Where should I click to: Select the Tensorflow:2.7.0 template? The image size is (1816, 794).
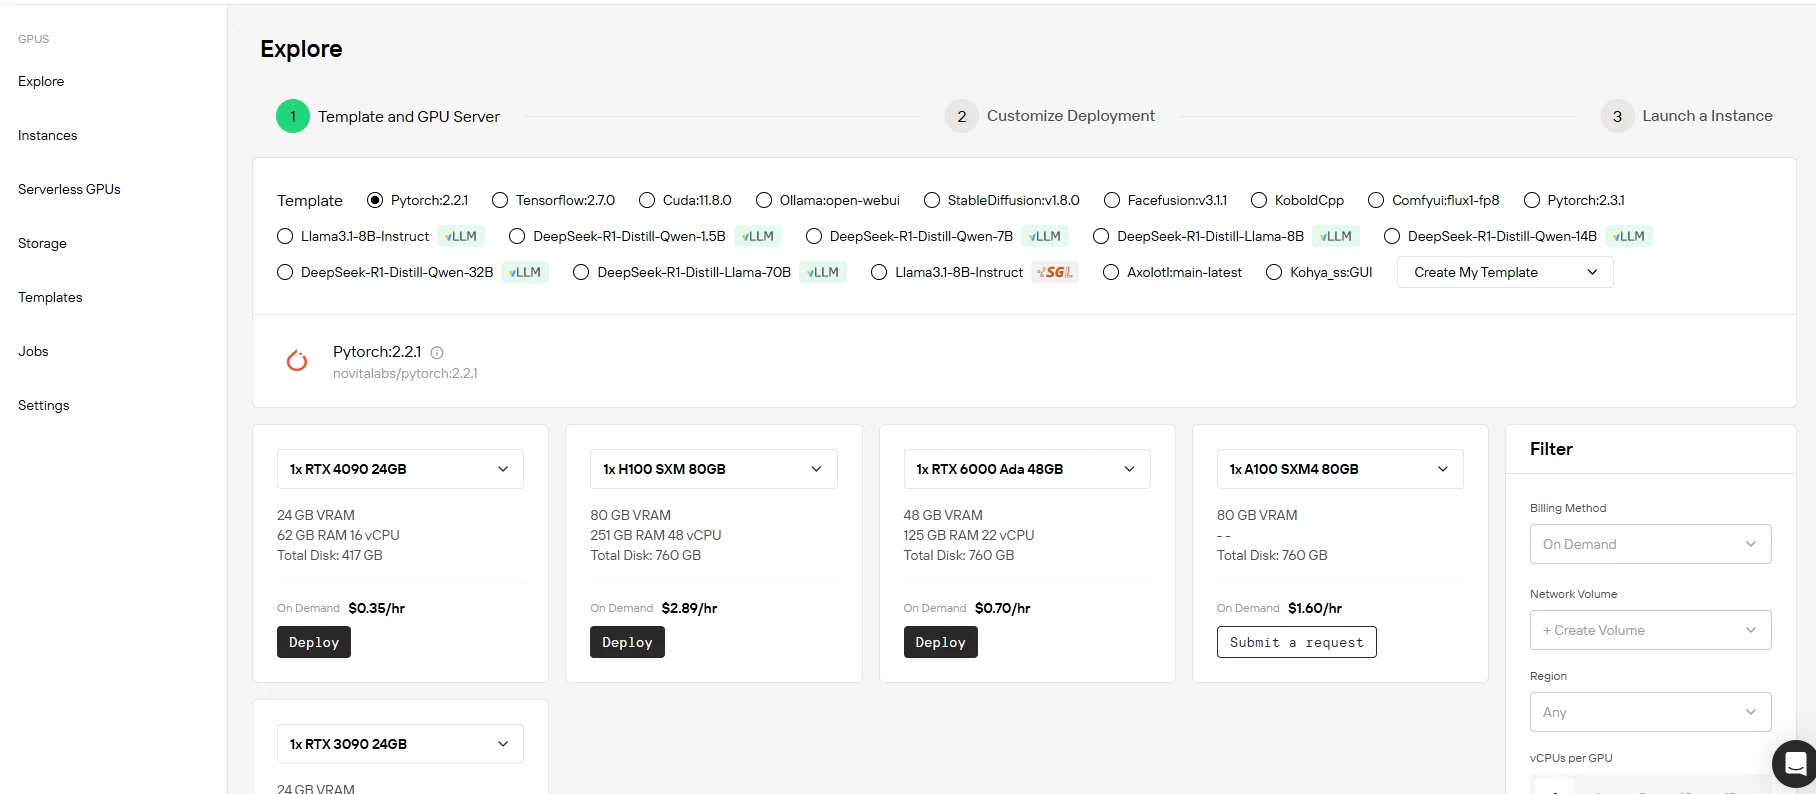(x=500, y=200)
